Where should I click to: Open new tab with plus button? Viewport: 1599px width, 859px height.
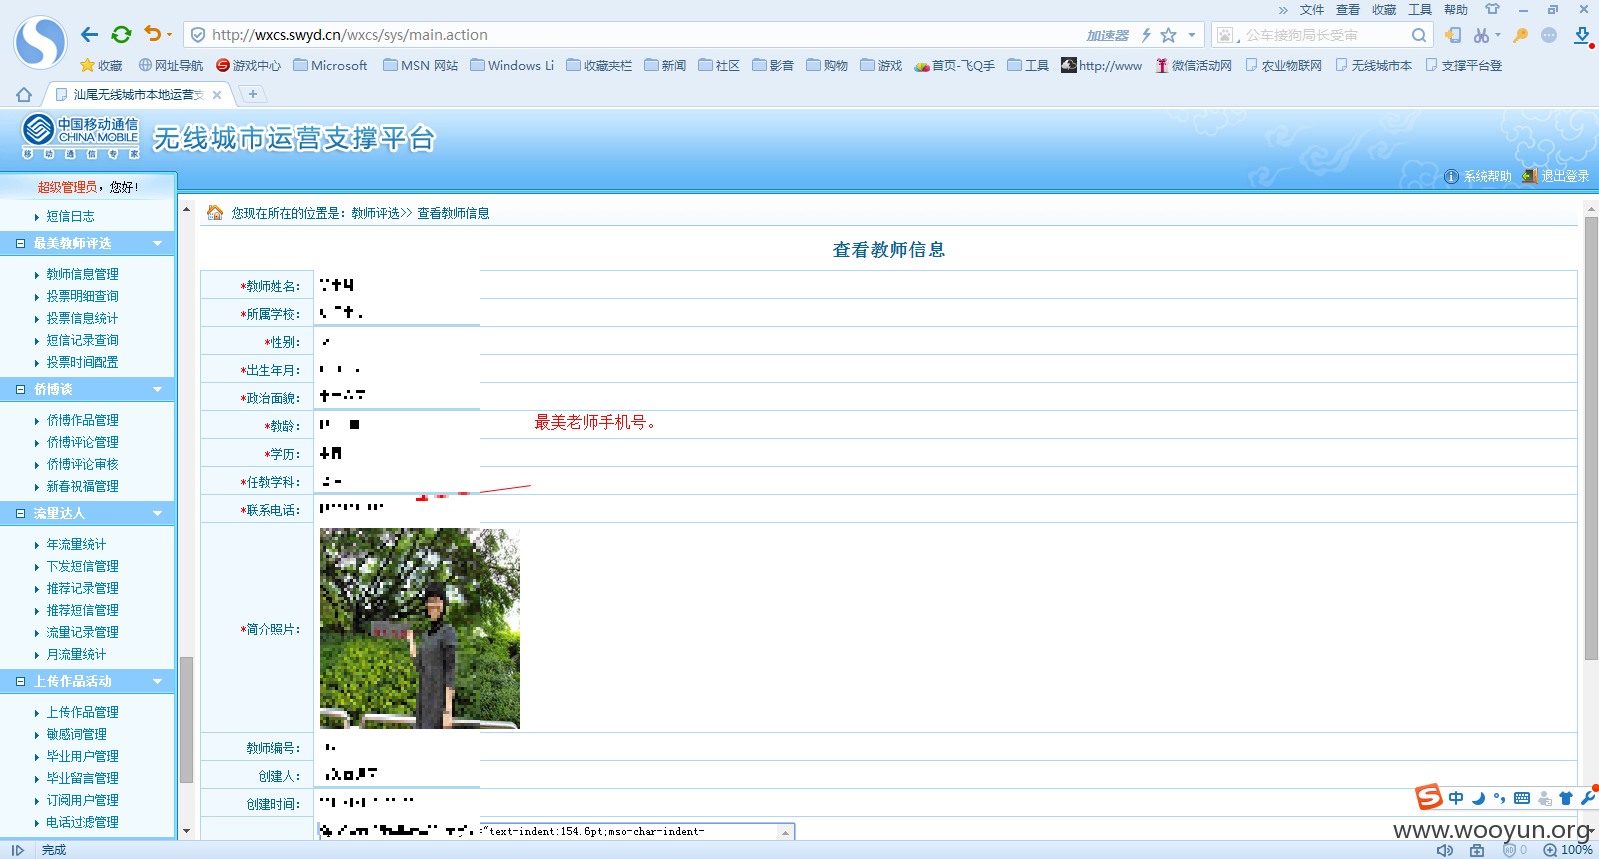pos(253,94)
